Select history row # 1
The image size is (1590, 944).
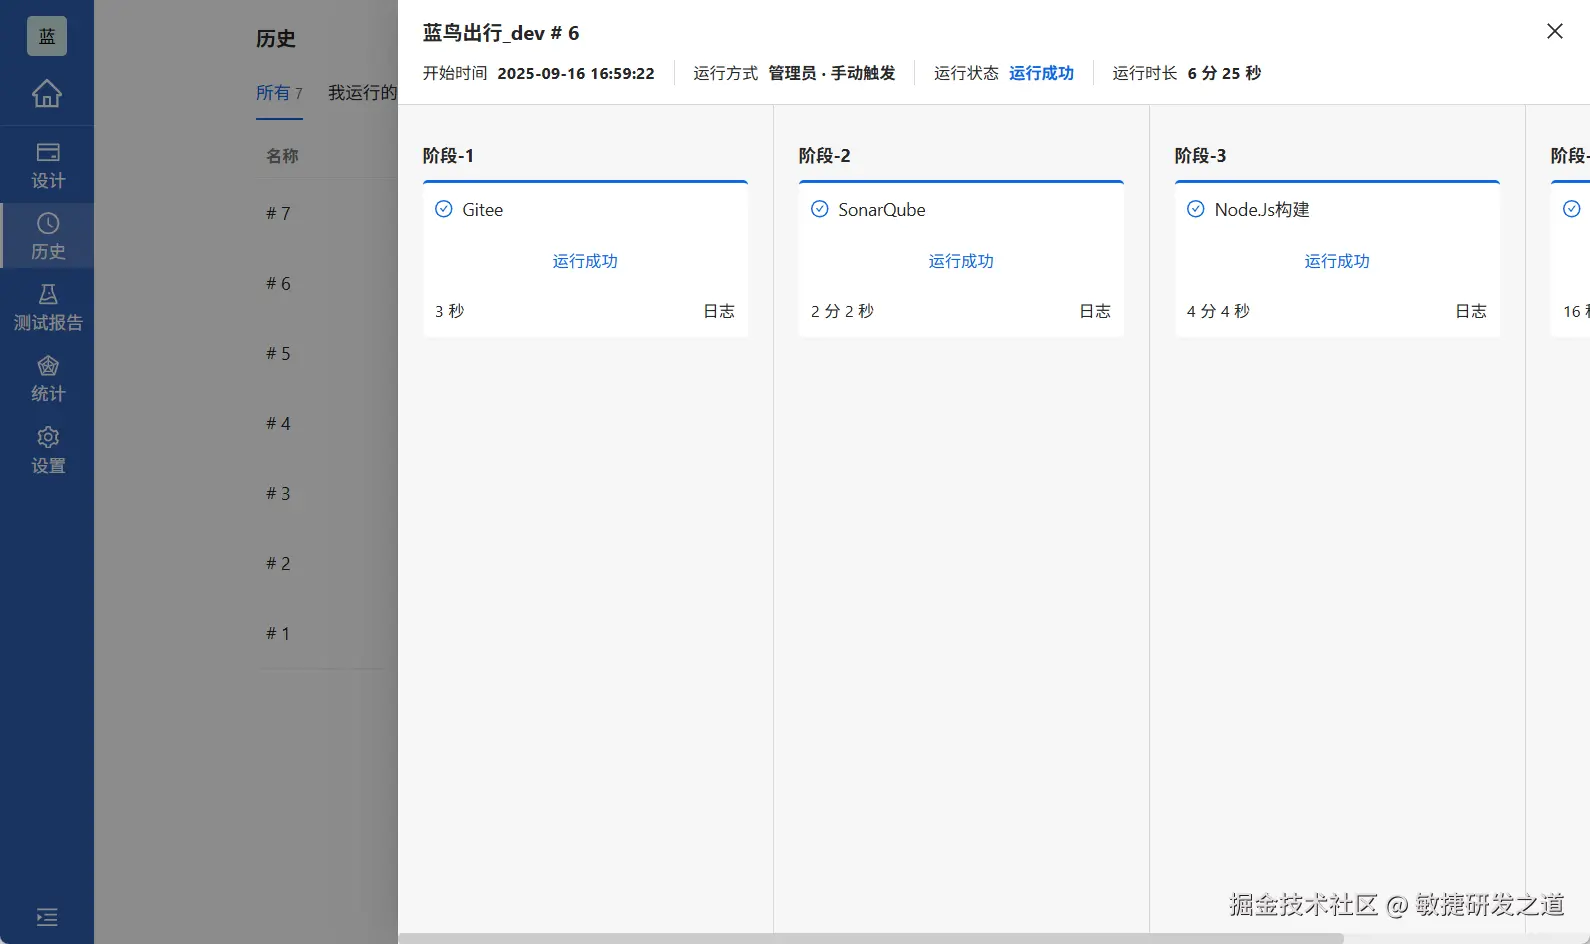[x=278, y=633]
